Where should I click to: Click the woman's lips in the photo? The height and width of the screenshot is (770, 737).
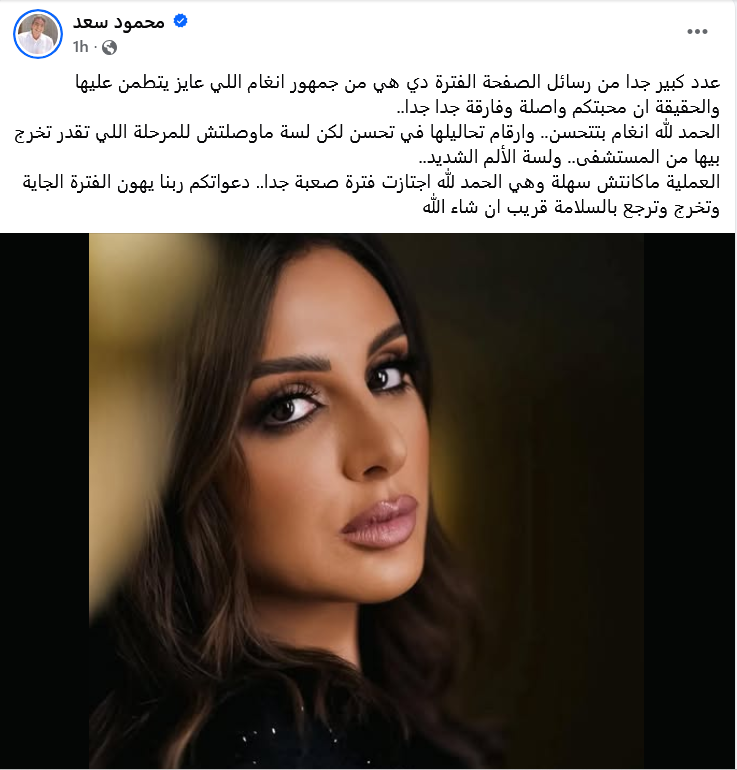click(381, 523)
